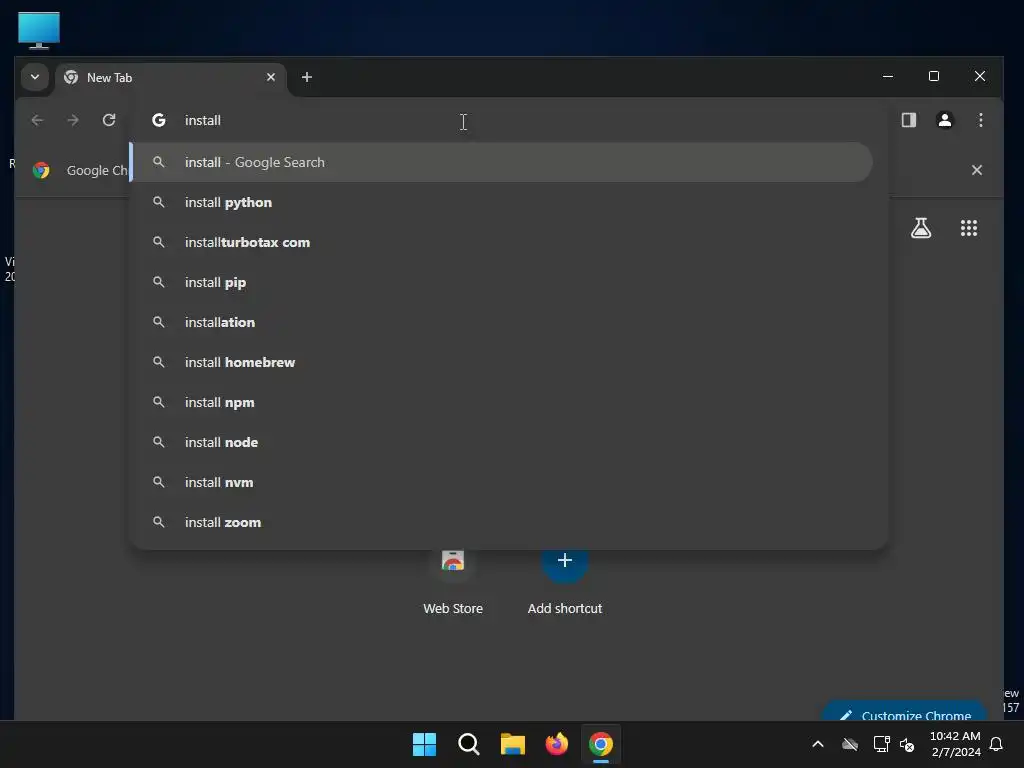Click the Add shortcut button
1024x768 pixels.
565,581
